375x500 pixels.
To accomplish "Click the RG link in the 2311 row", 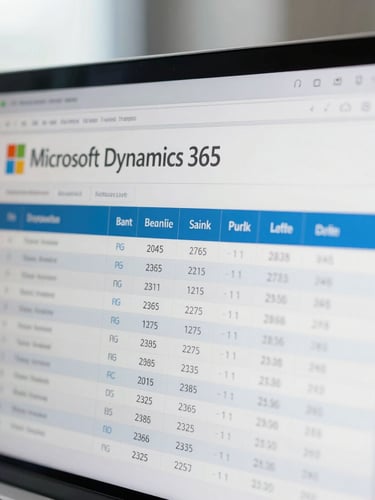I will (117, 284).
